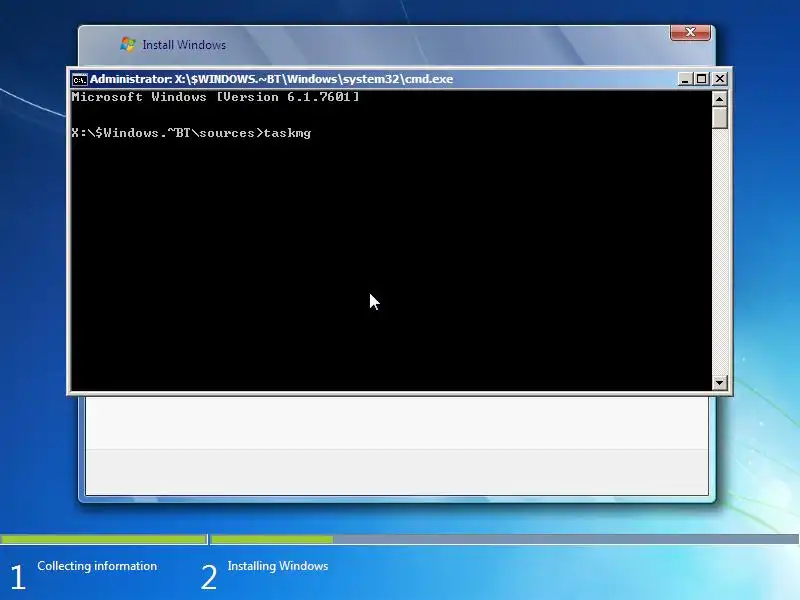Click the Collecting information progress bar
Screen dimensions: 800x600
pos(104,539)
